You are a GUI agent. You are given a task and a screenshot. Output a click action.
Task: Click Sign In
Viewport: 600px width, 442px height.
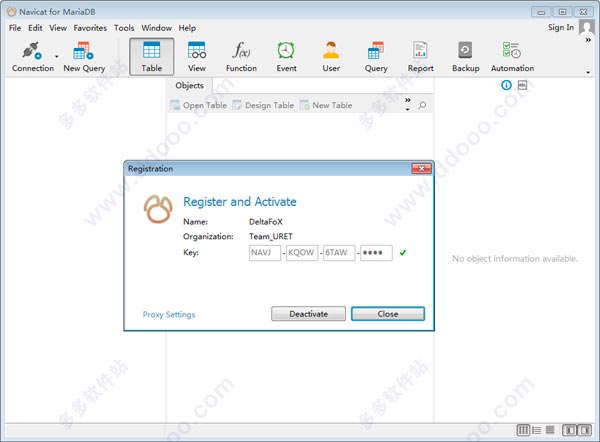(x=561, y=27)
